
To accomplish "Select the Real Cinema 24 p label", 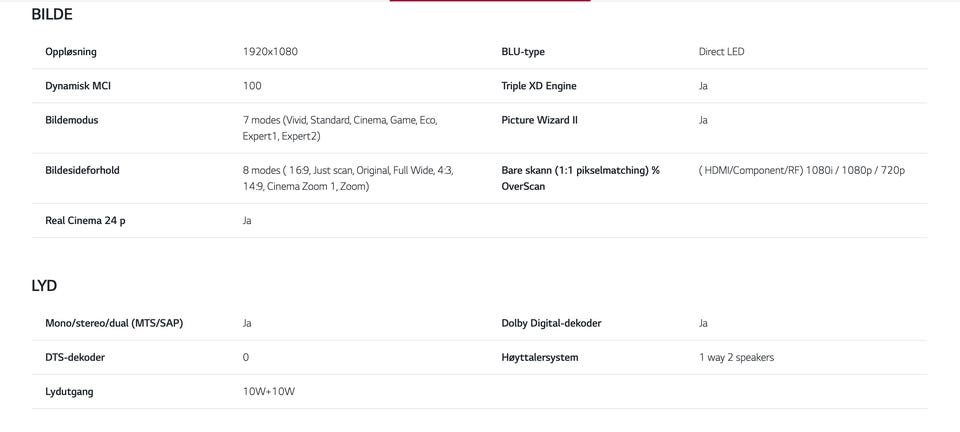I will (85, 221).
